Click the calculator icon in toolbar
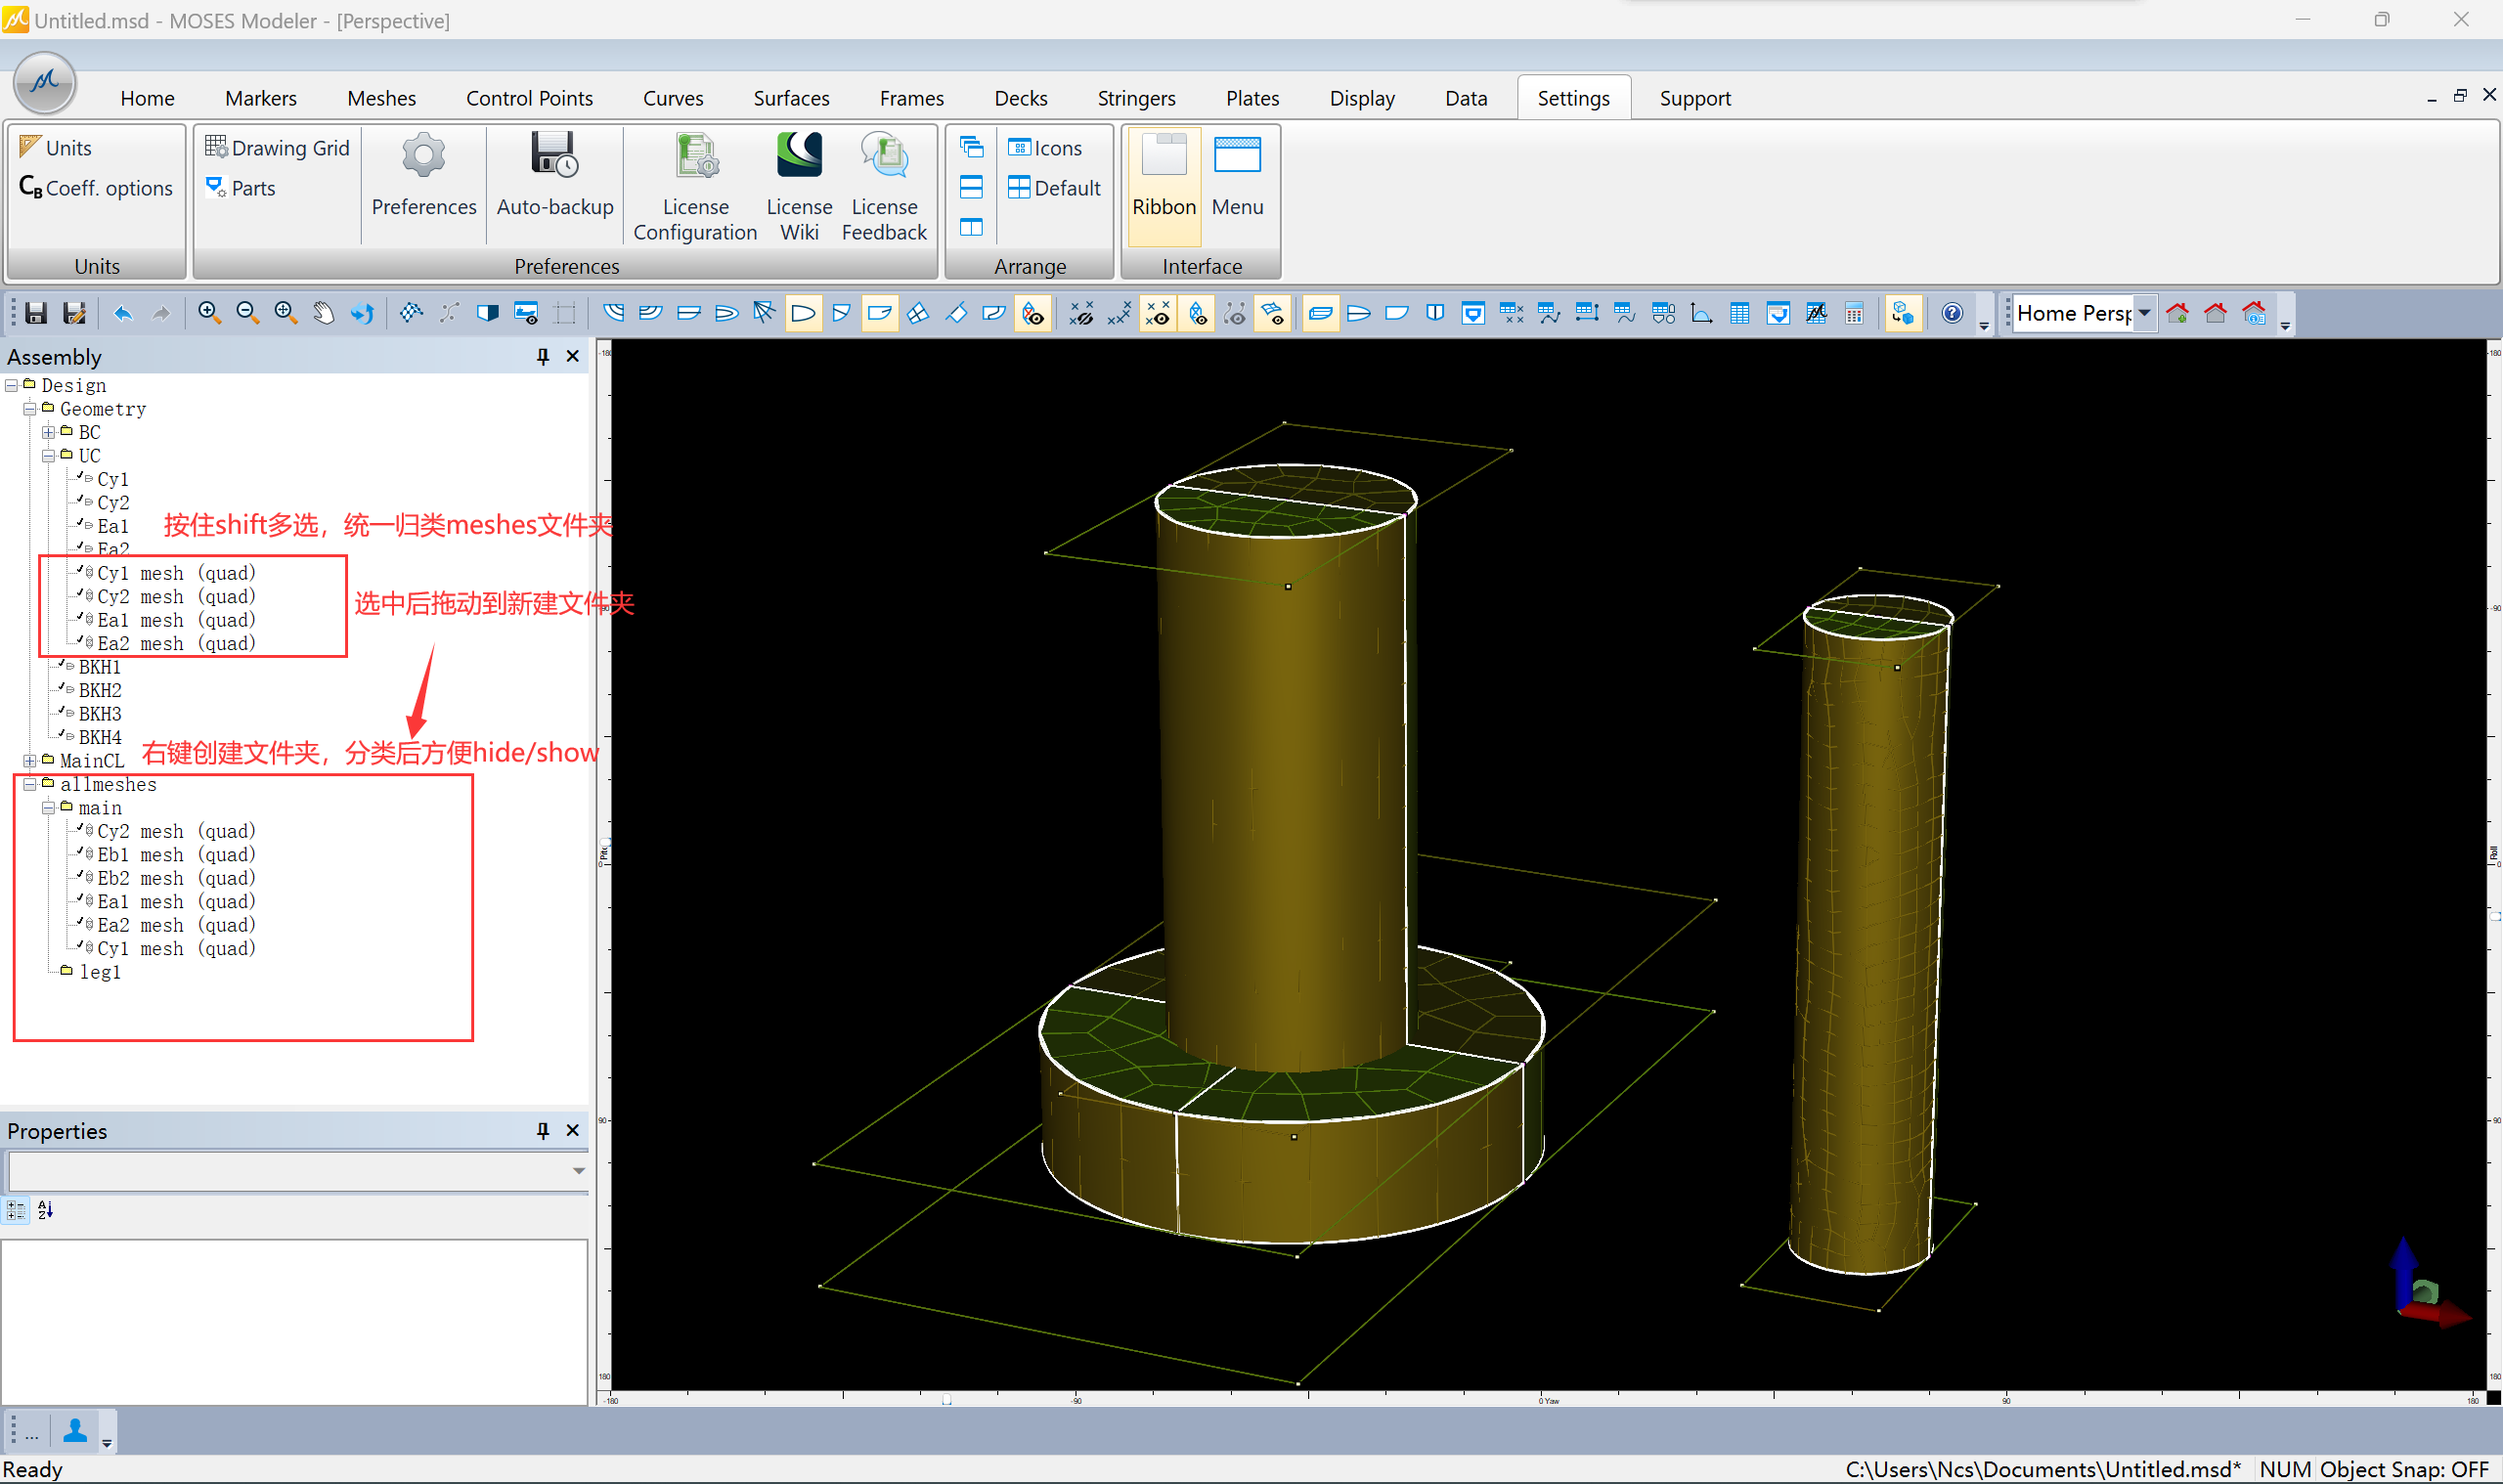 click(1854, 313)
